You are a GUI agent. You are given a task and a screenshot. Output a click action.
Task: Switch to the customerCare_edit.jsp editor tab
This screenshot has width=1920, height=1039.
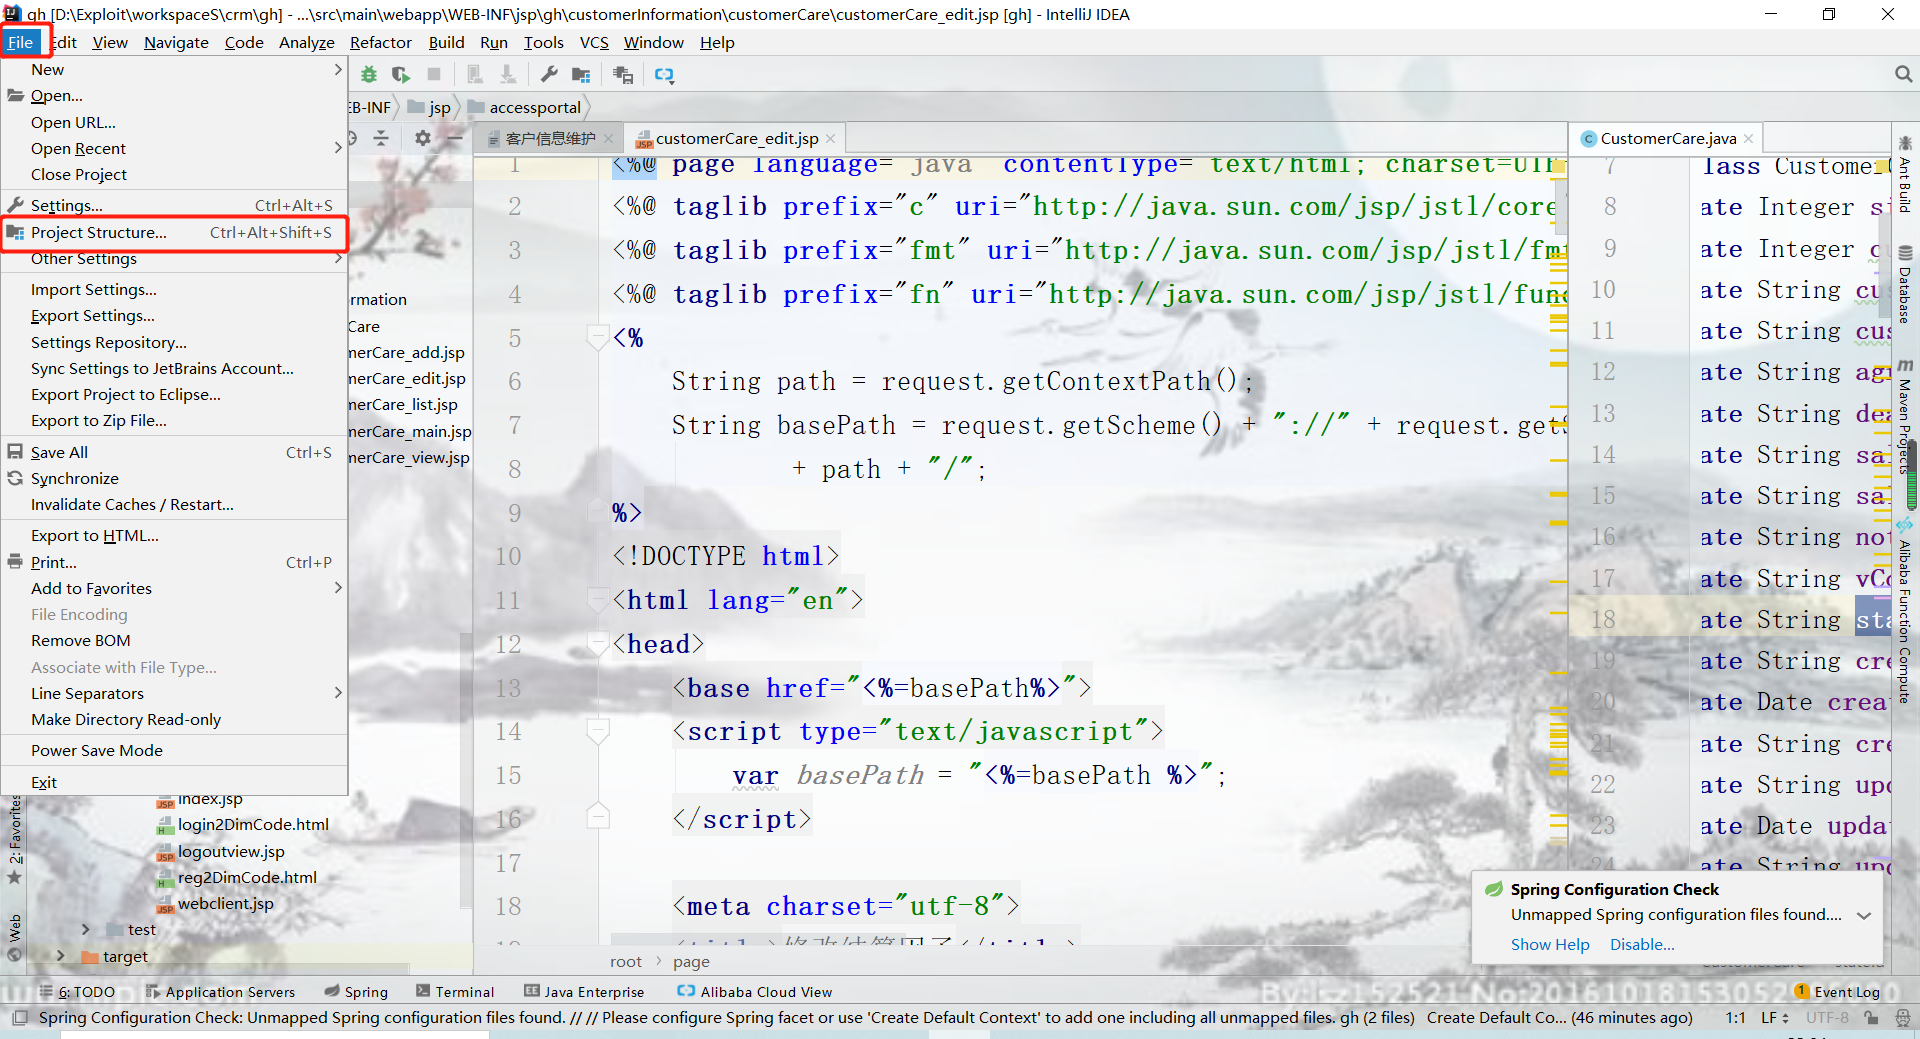pyautogui.click(x=736, y=139)
